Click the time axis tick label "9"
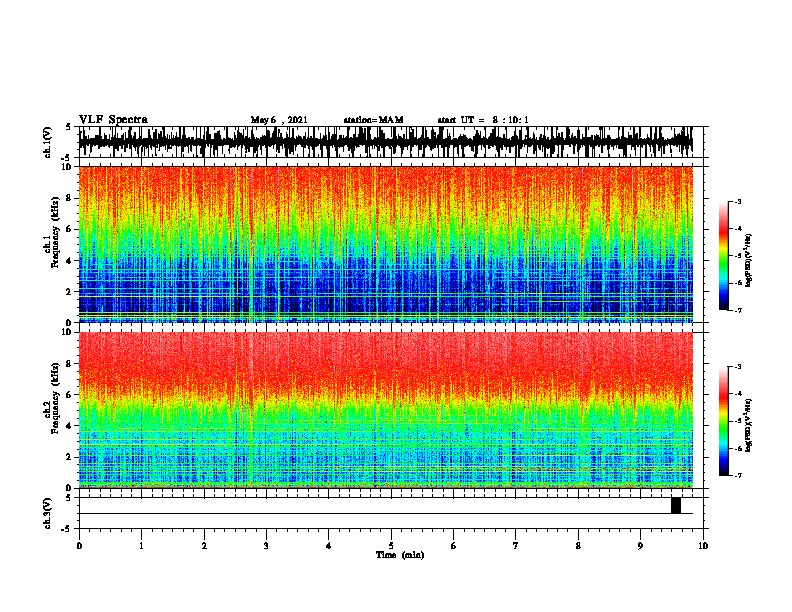The width and height of the screenshot is (792, 612). click(x=640, y=546)
